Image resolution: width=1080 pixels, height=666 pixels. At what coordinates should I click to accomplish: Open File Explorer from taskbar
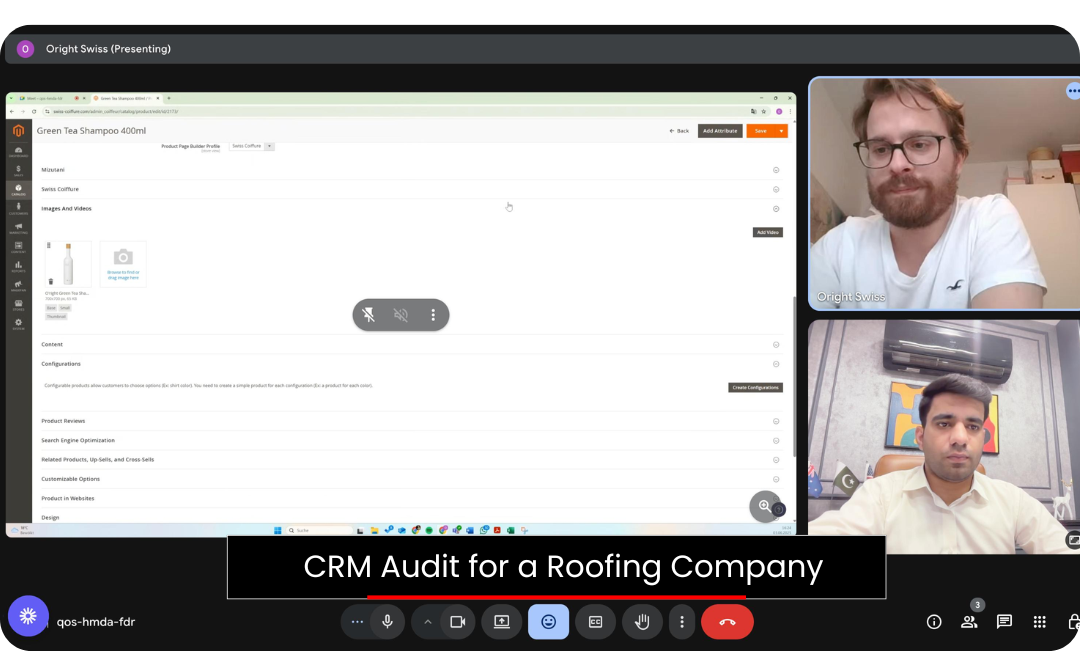coord(374,530)
